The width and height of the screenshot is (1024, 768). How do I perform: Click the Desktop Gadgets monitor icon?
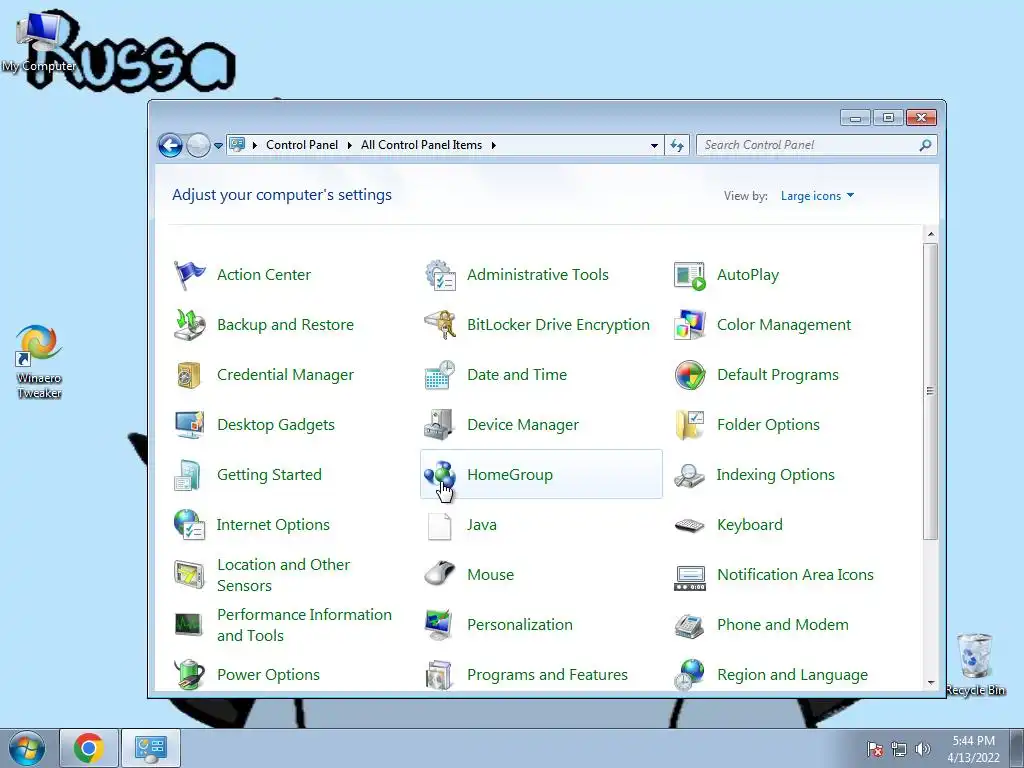tap(189, 424)
